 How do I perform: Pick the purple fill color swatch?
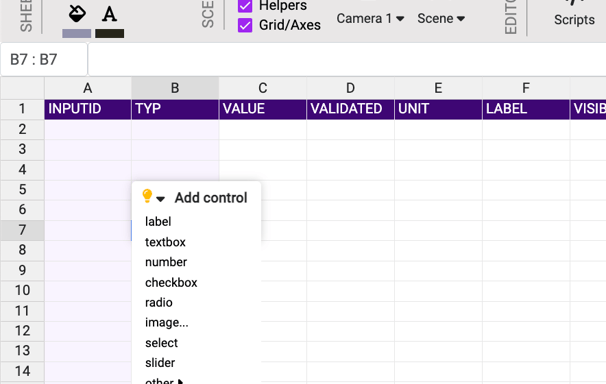pos(77,34)
